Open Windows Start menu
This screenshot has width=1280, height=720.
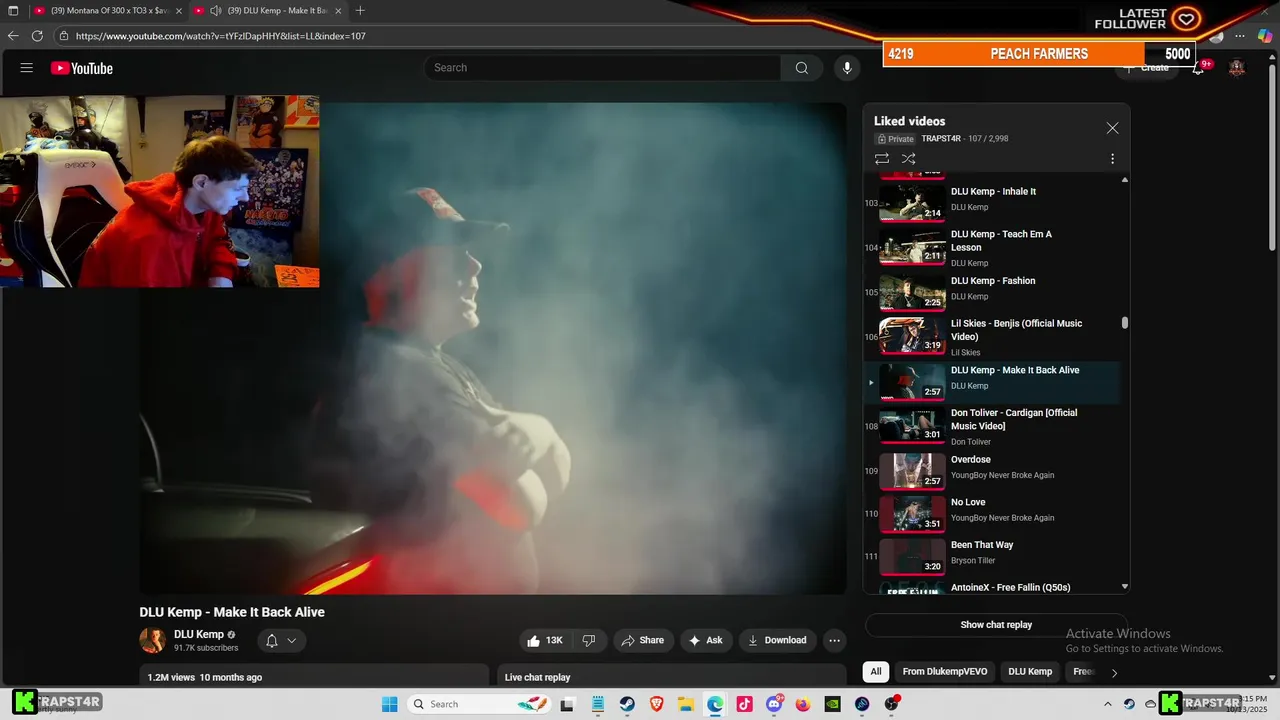pos(389,704)
